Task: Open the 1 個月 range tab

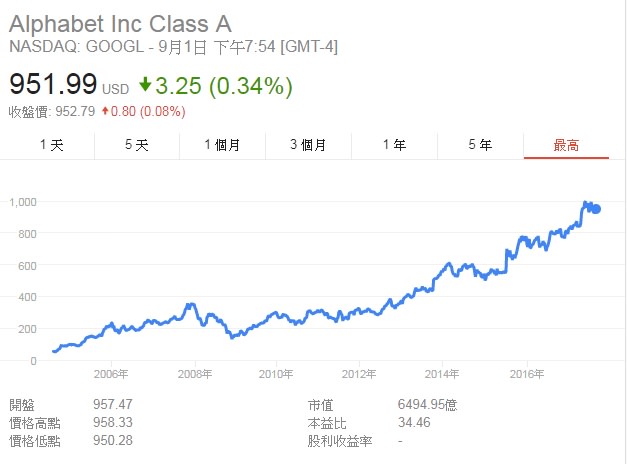Action: pos(222,145)
